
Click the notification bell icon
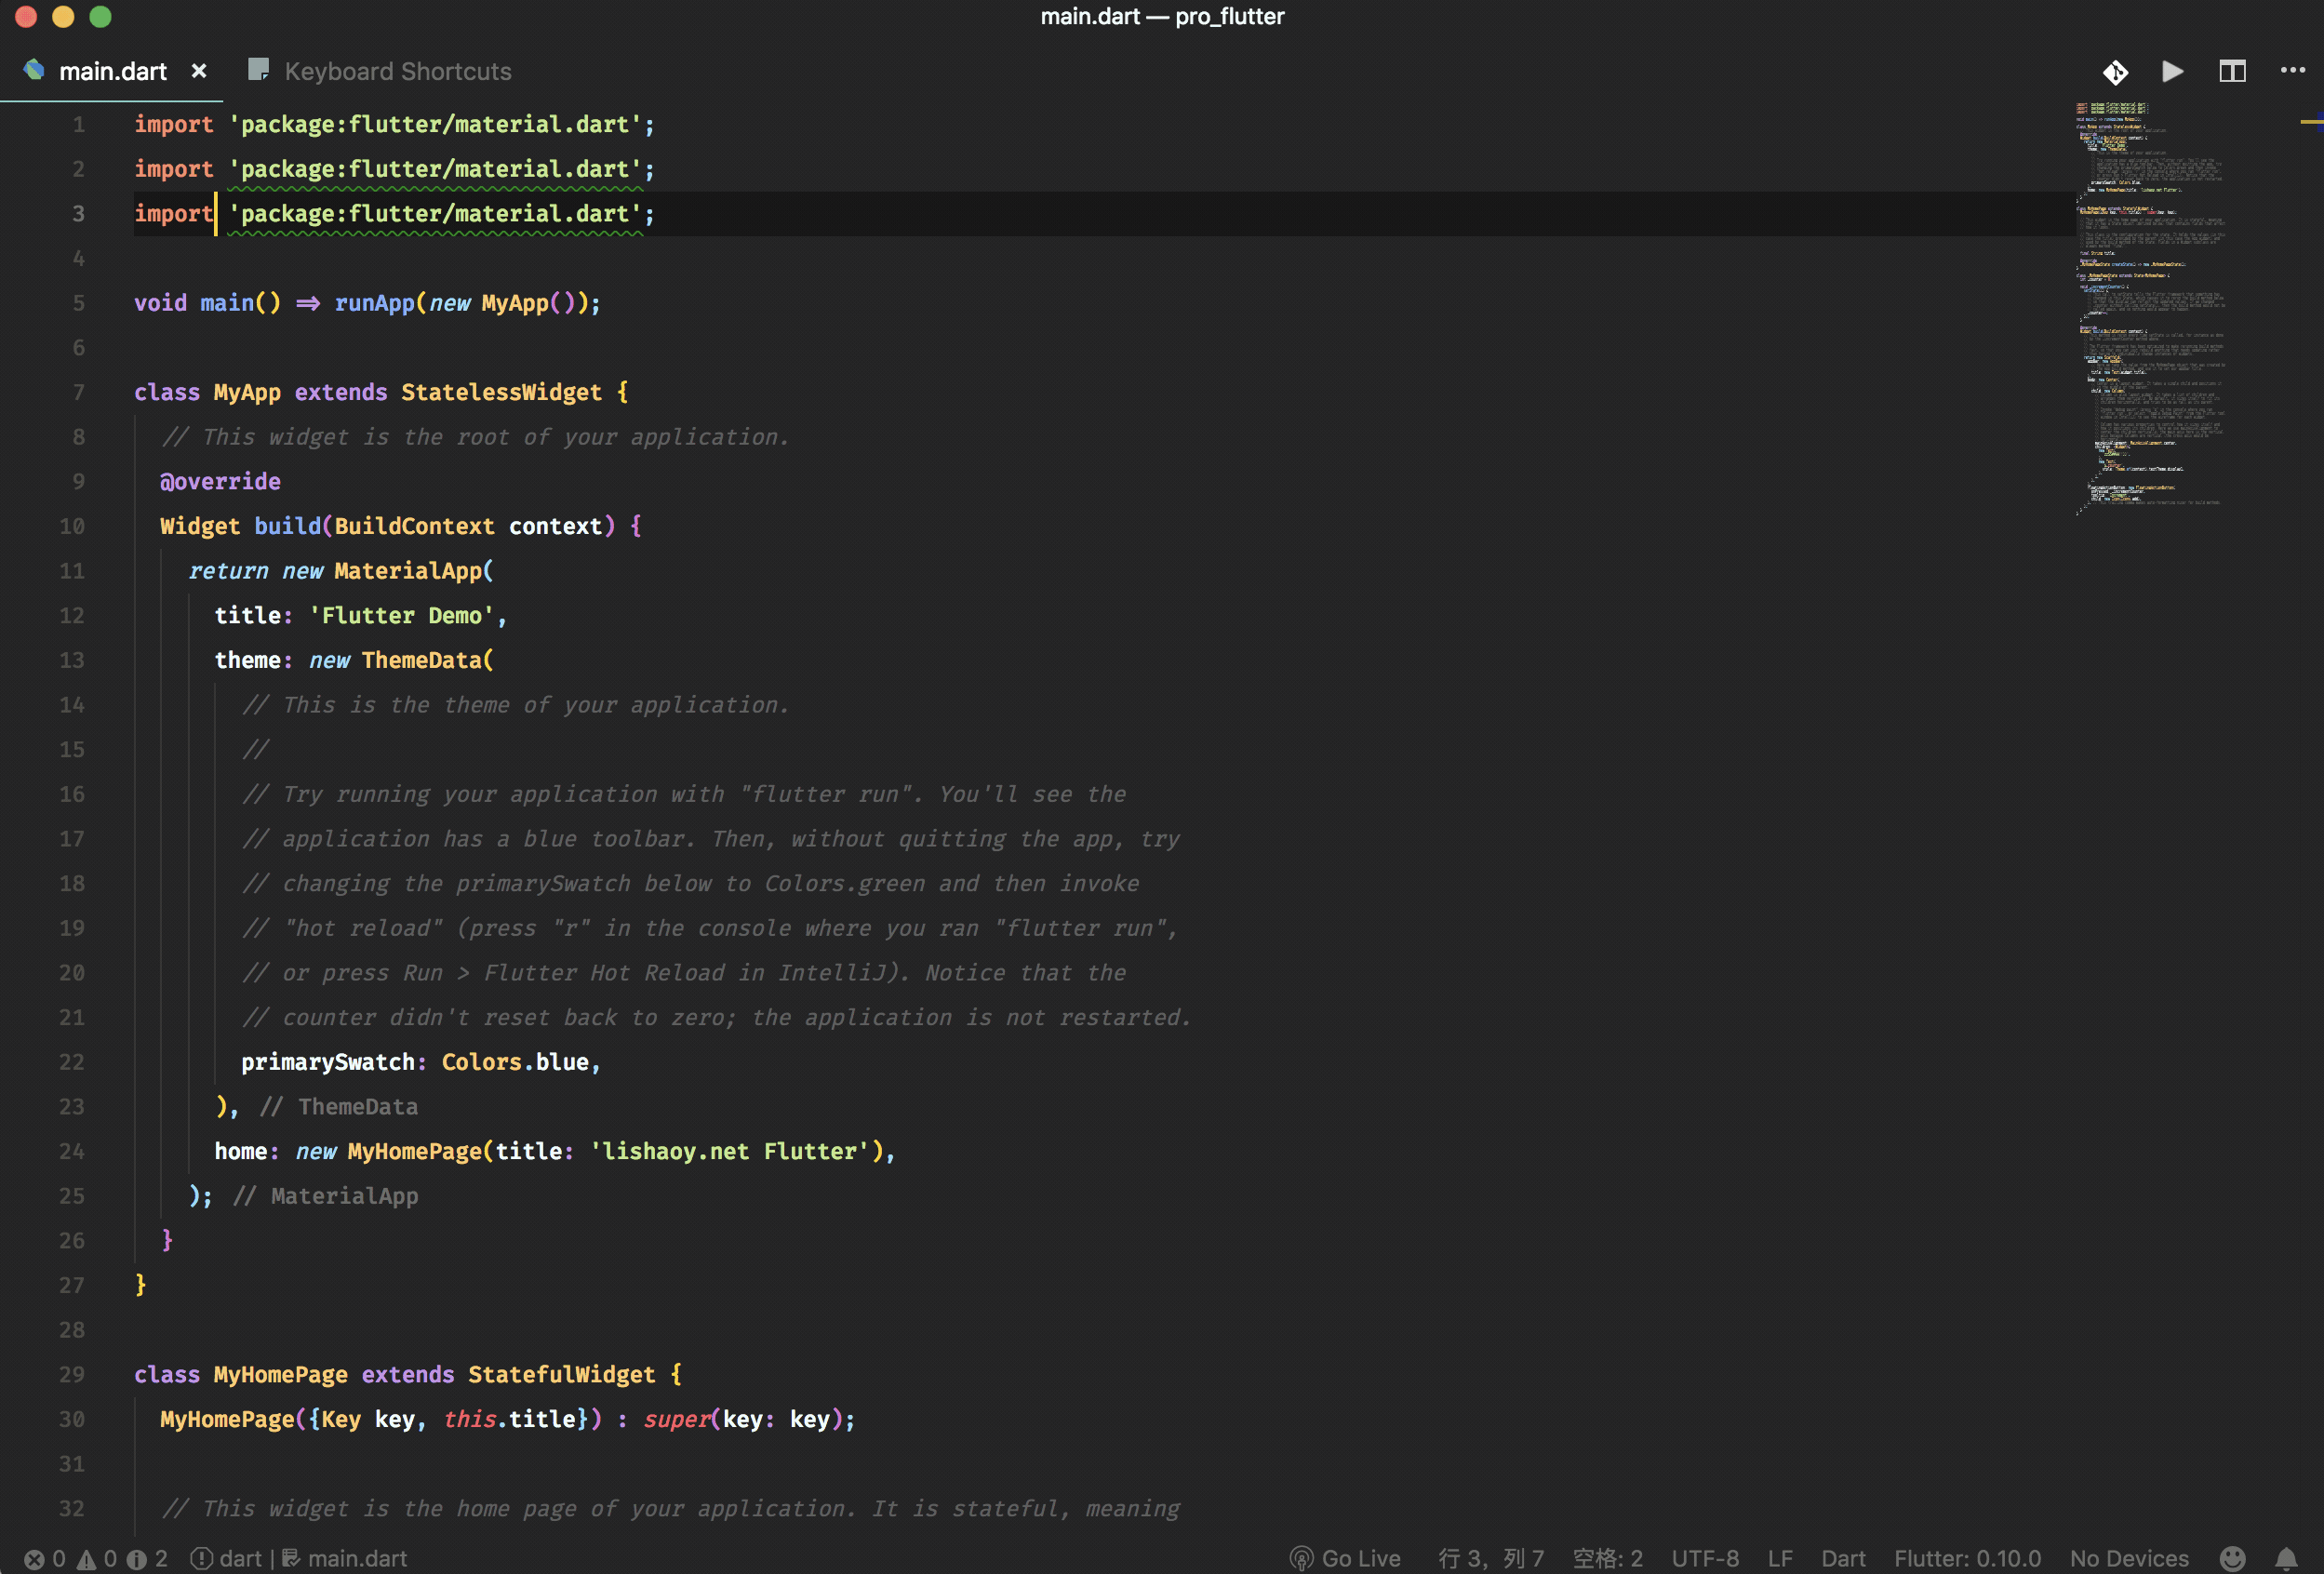2286,1558
